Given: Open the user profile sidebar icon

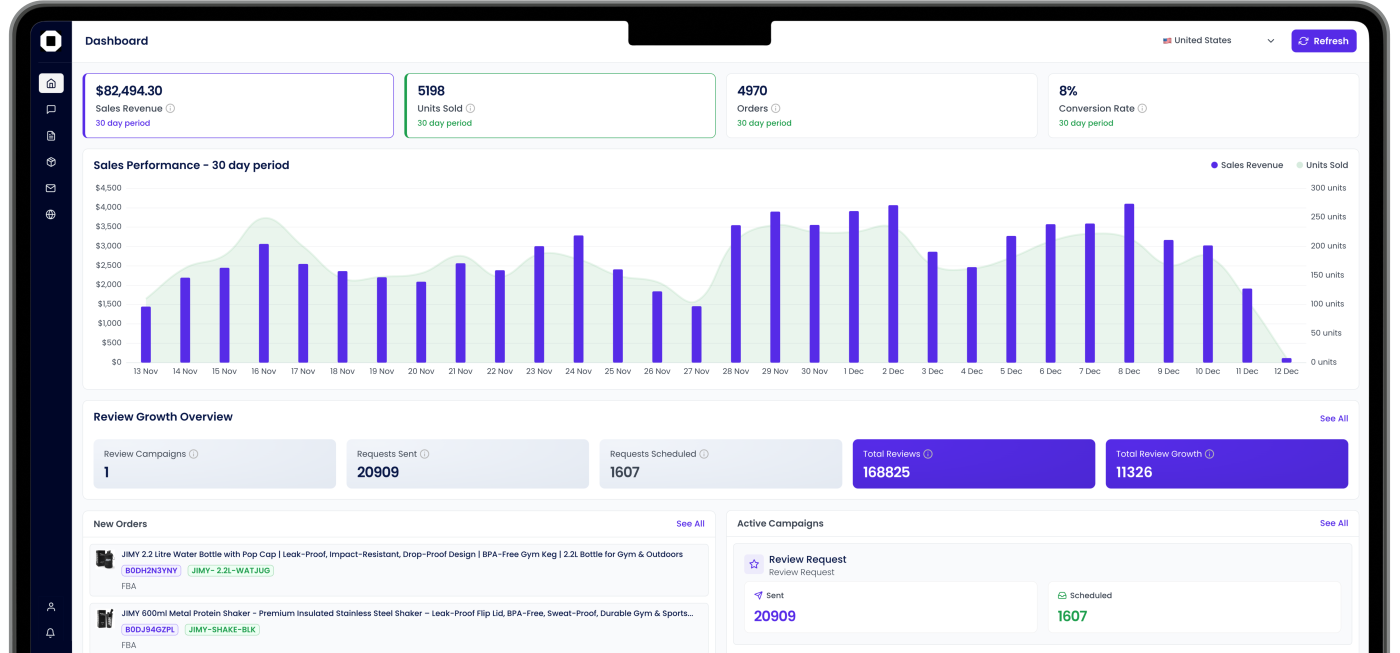Looking at the screenshot, I should (51, 607).
